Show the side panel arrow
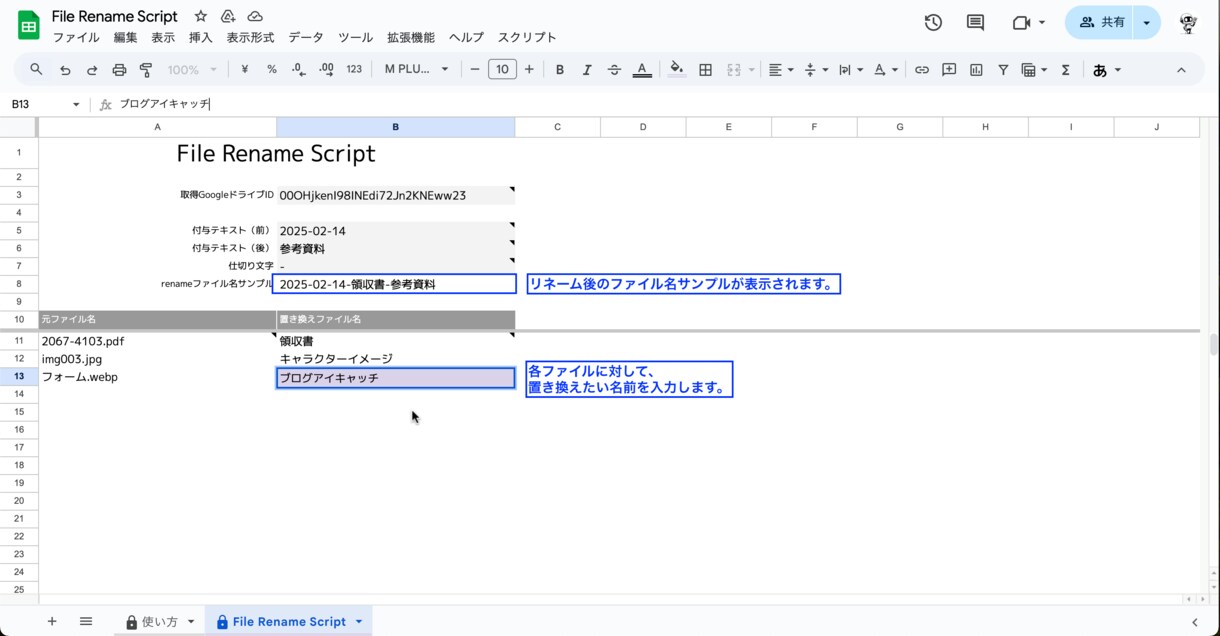This screenshot has width=1220, height=636. [x=1195, y=622]
